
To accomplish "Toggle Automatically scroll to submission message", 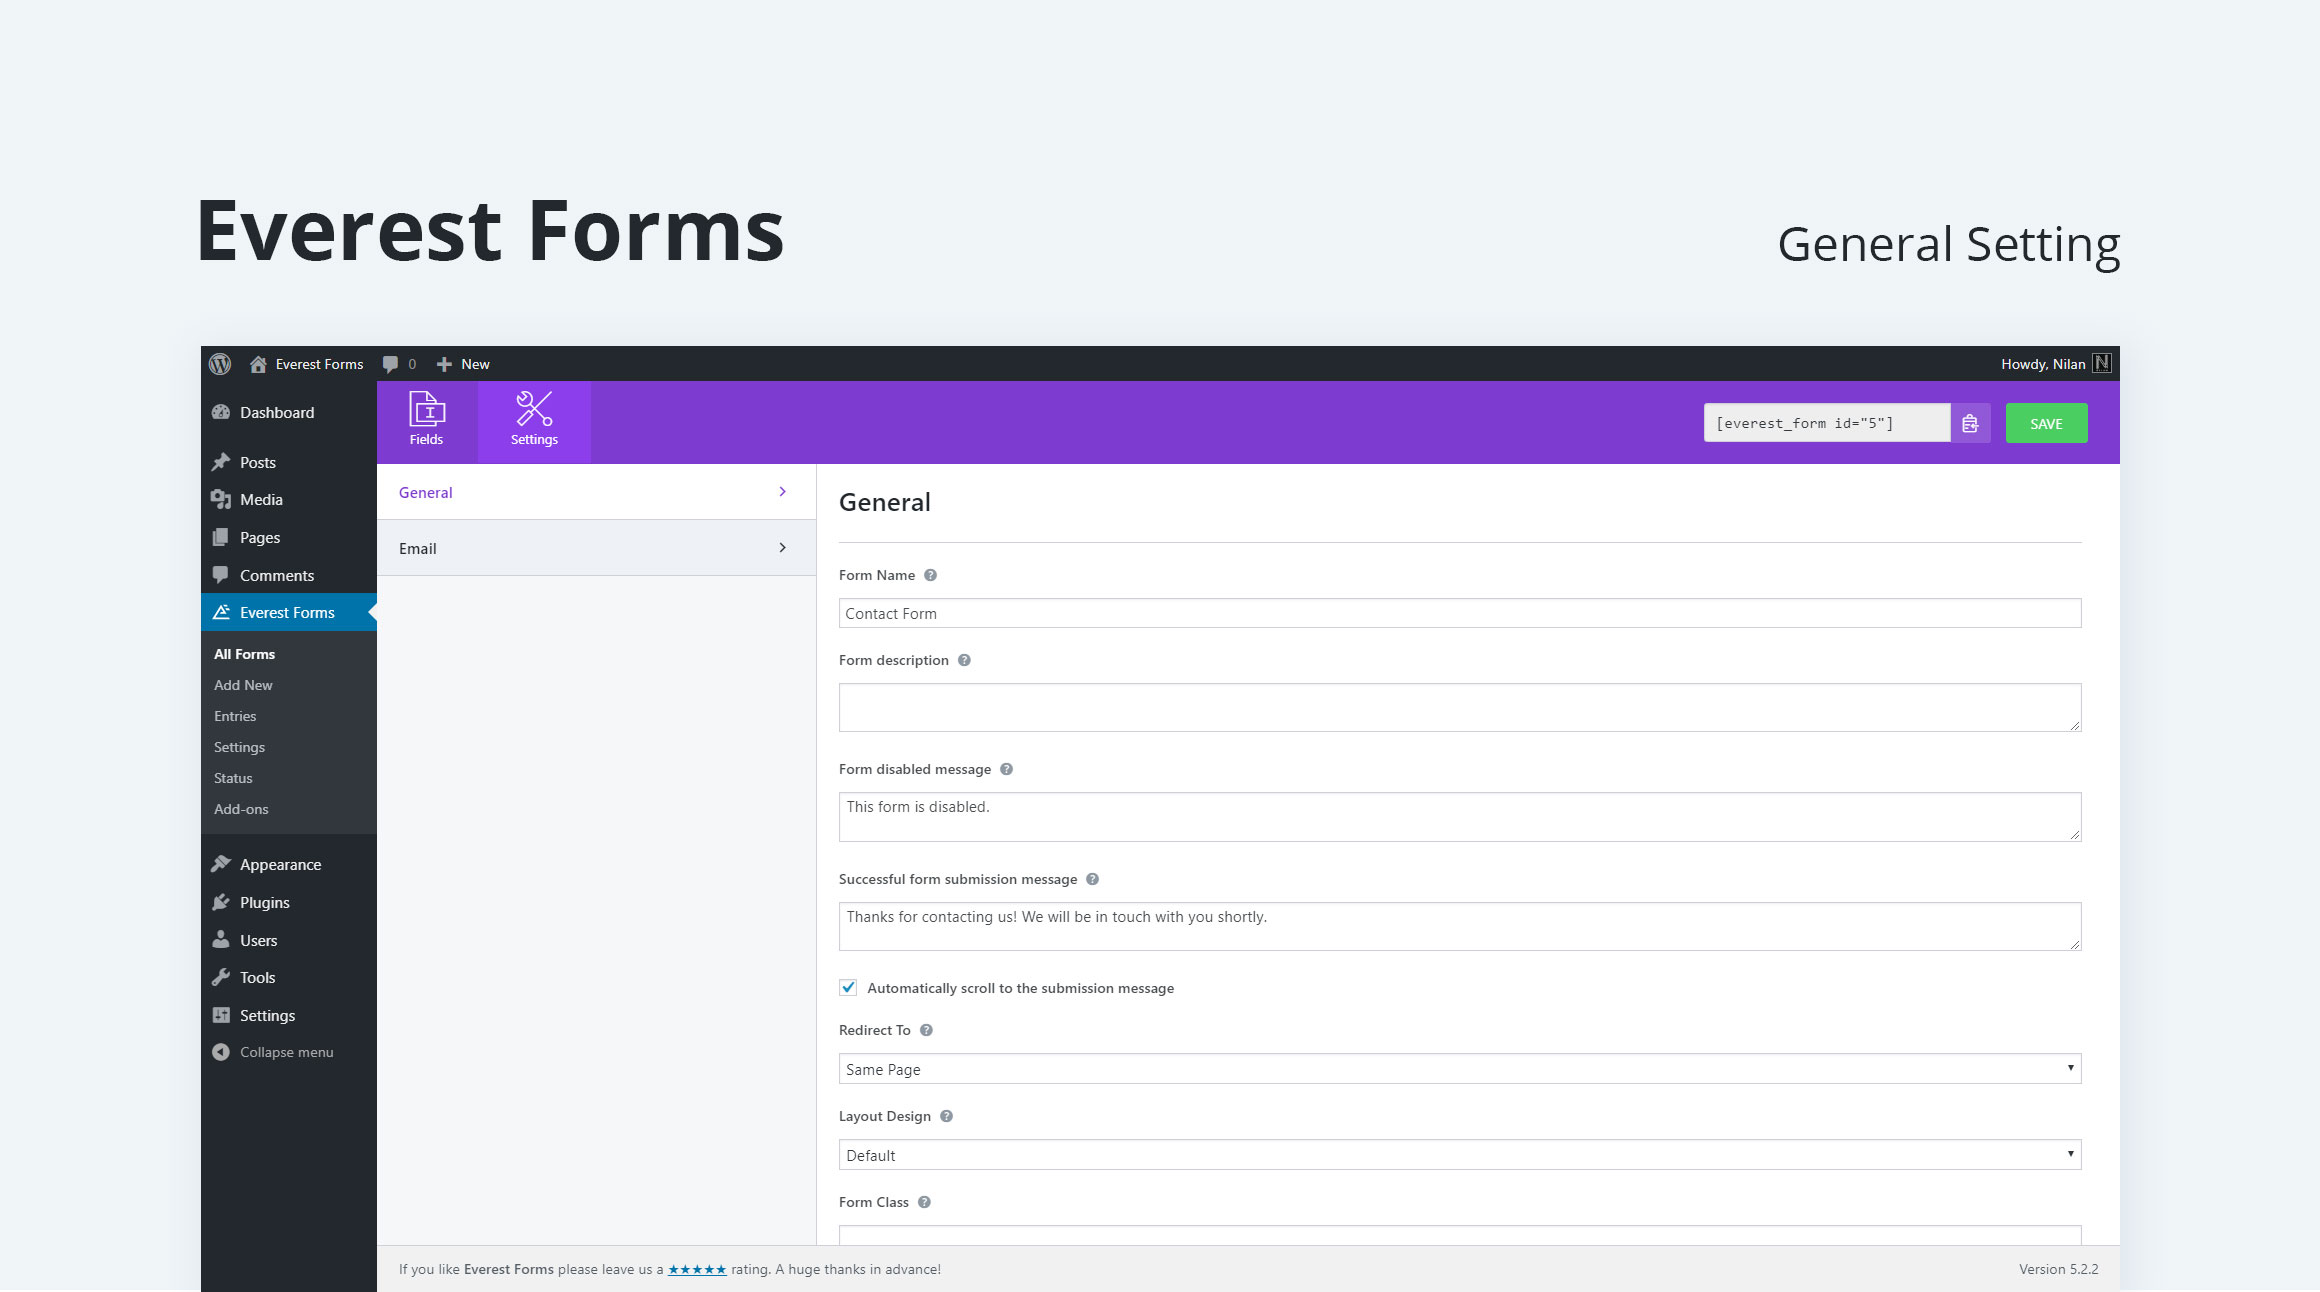I will click(850, 988).
